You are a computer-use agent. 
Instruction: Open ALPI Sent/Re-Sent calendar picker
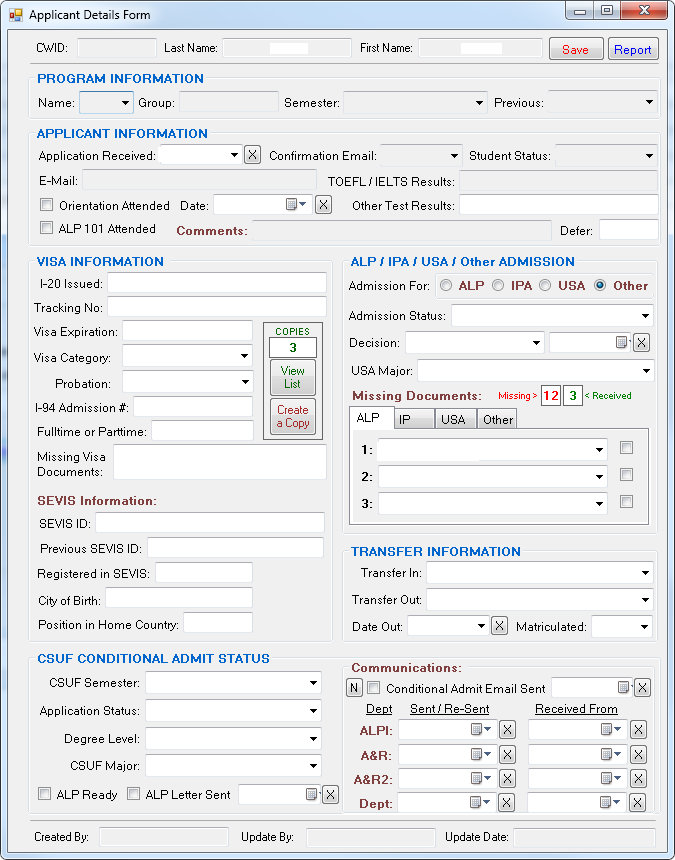click(481, 729)
